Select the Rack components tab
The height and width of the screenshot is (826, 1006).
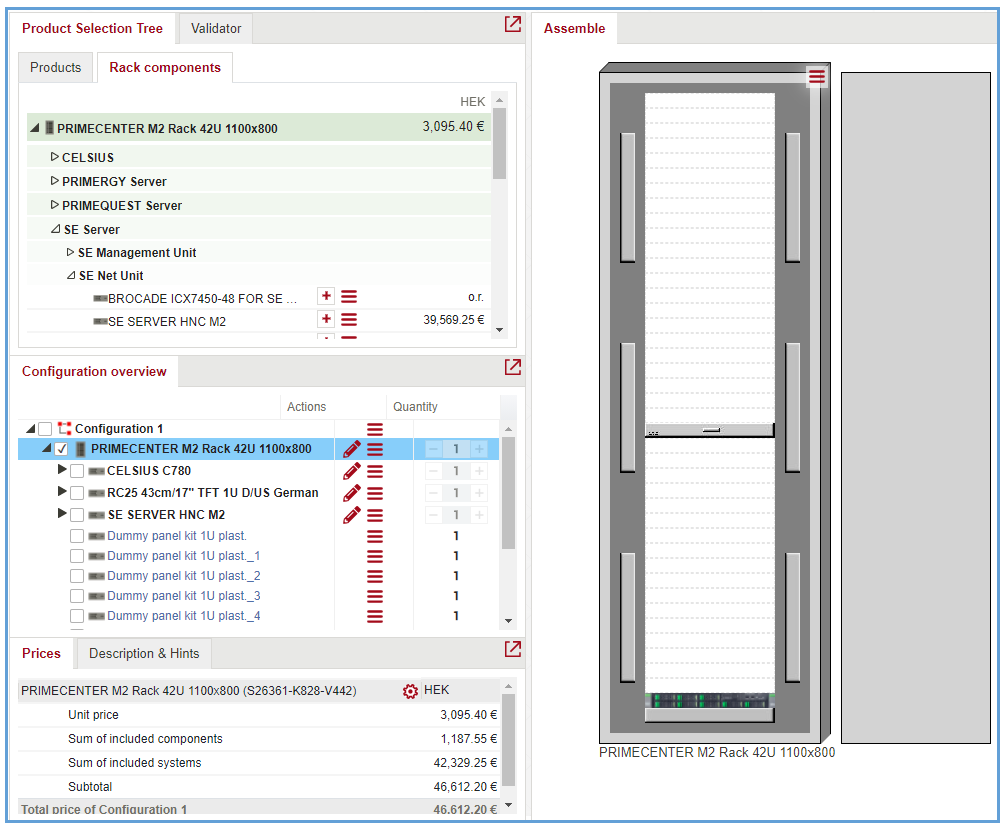click(165, 67)
